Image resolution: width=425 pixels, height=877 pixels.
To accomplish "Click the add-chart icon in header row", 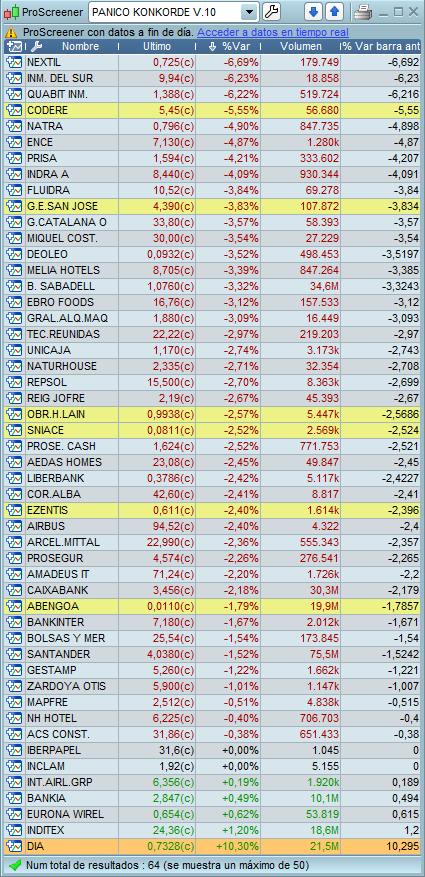I will pyautogui.click(x=13, y=47).
